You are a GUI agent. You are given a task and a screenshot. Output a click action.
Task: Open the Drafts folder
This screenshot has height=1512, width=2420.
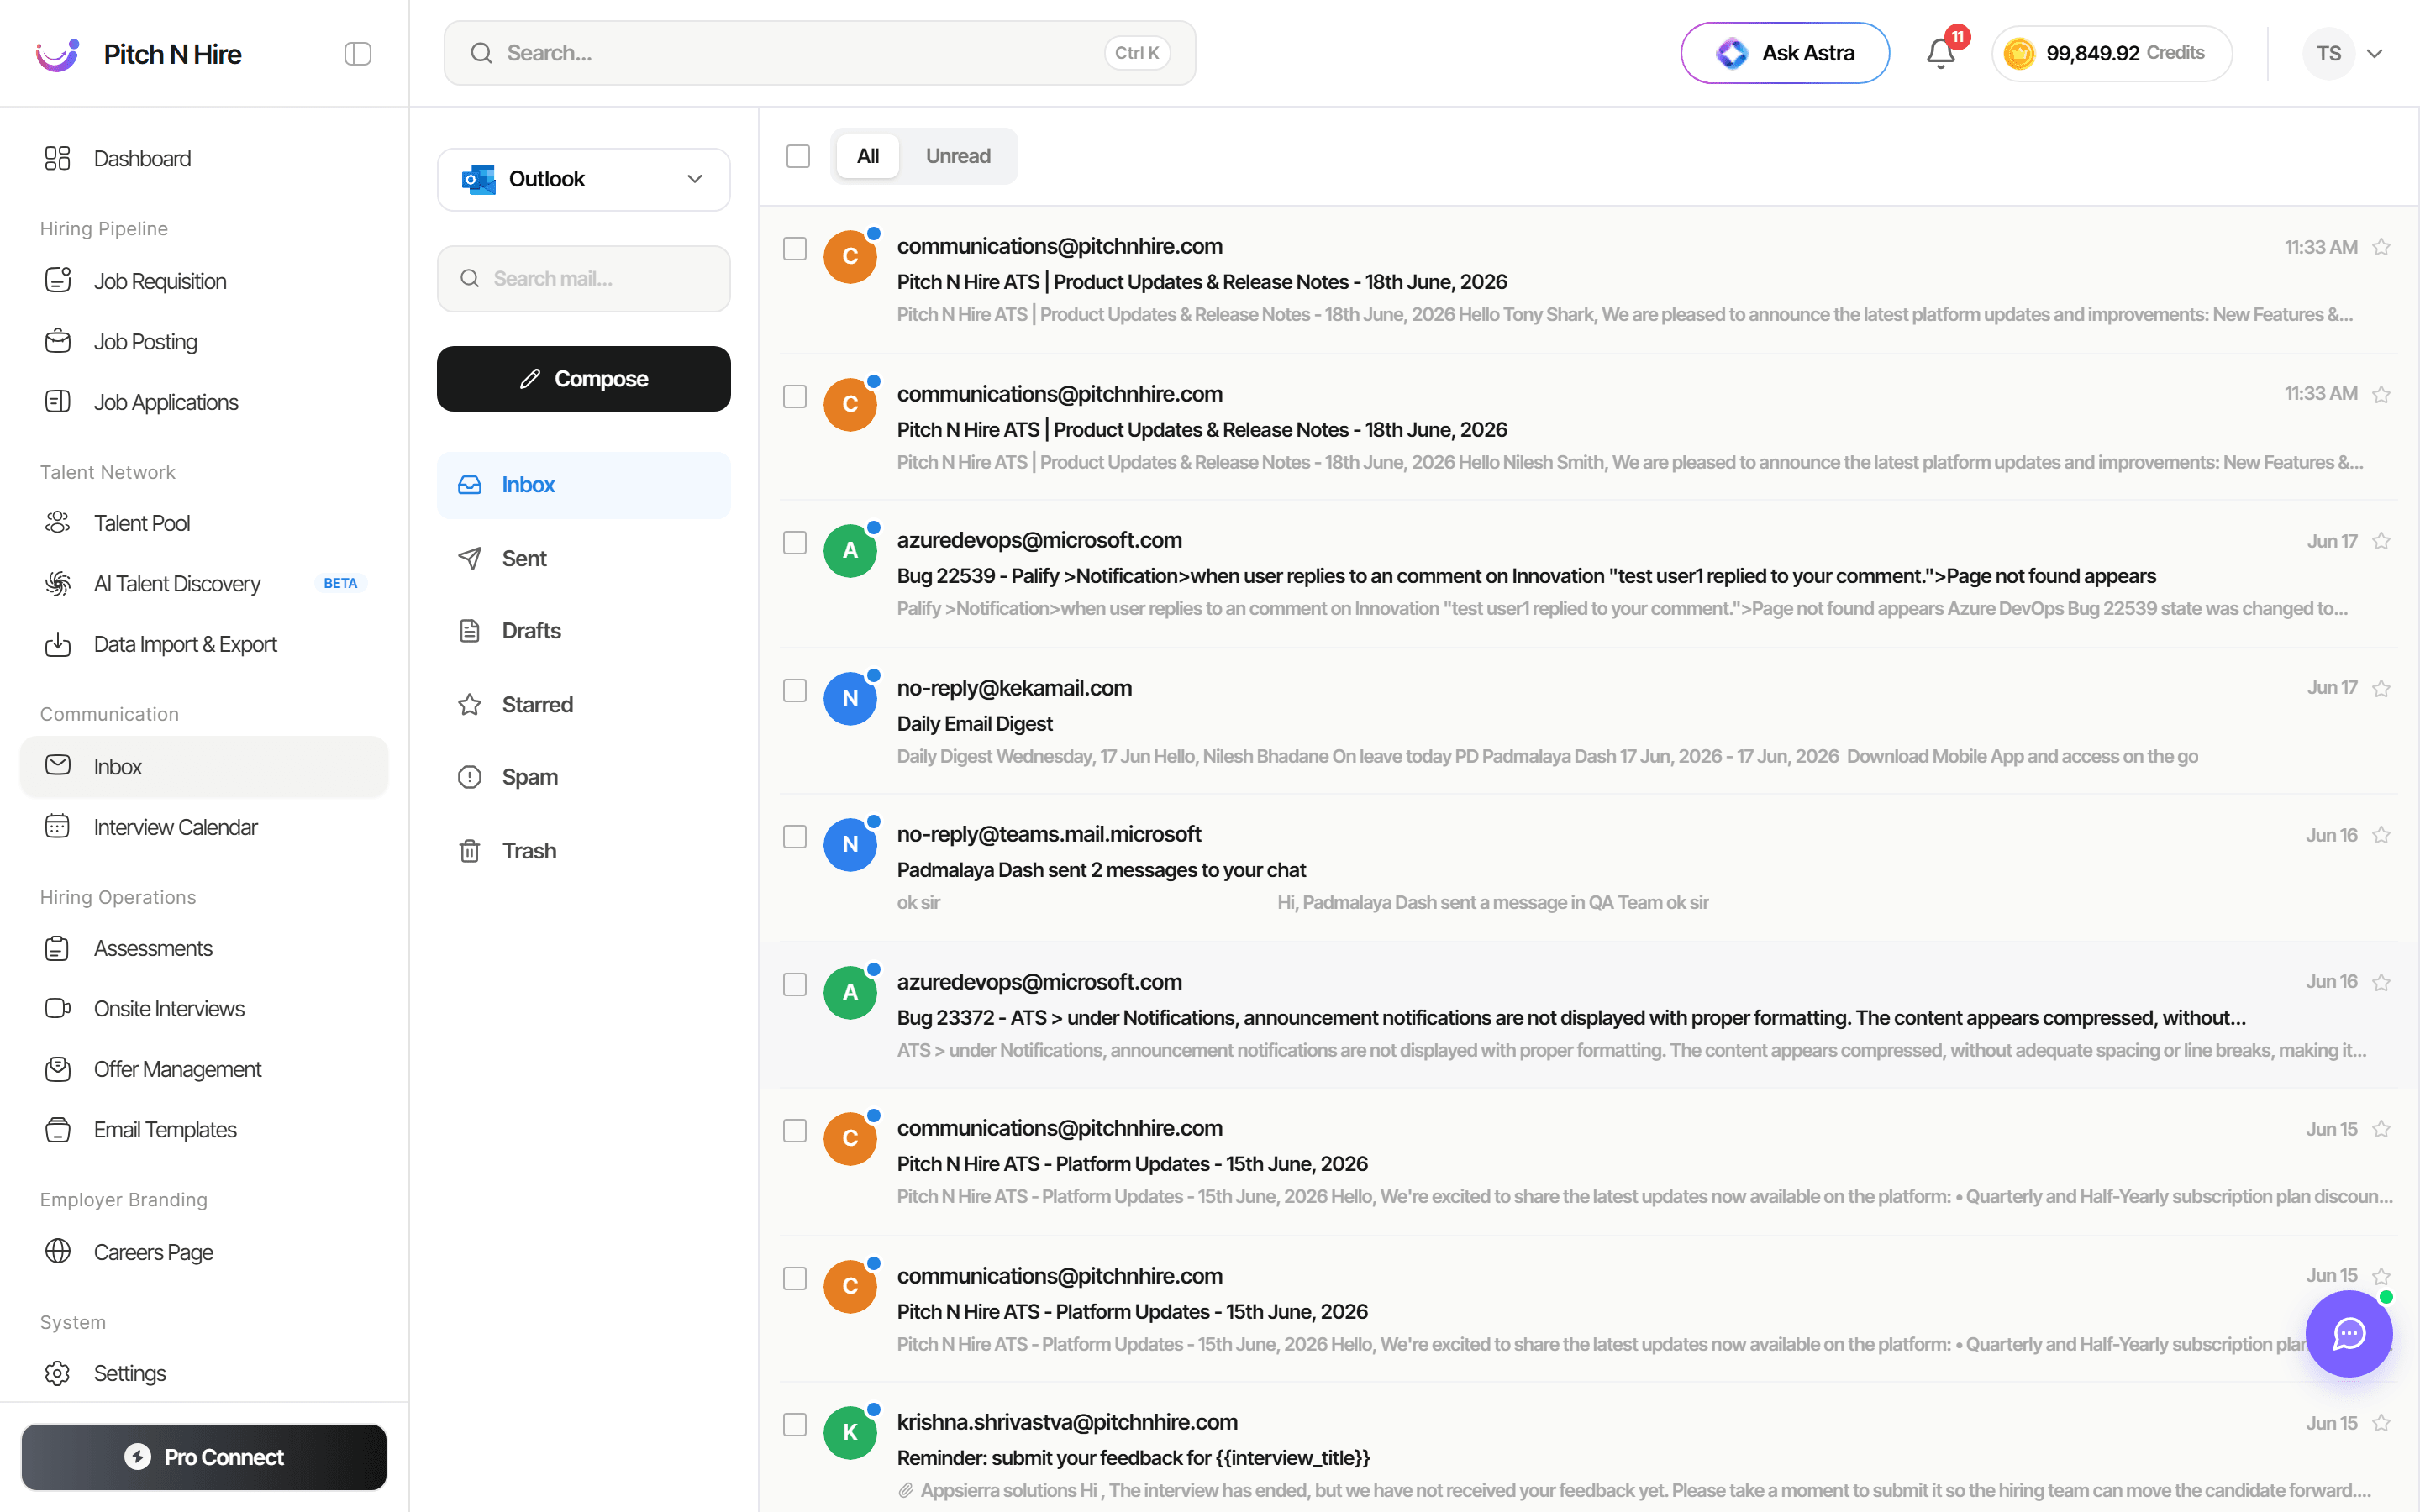click(x=583, y=631)
